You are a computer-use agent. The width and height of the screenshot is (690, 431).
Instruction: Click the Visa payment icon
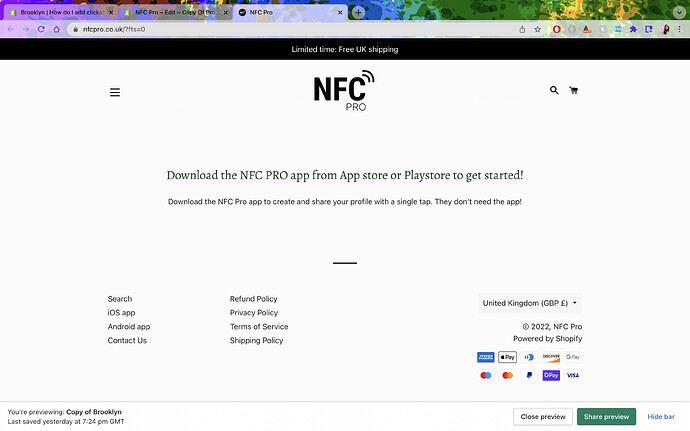point(573,375)
